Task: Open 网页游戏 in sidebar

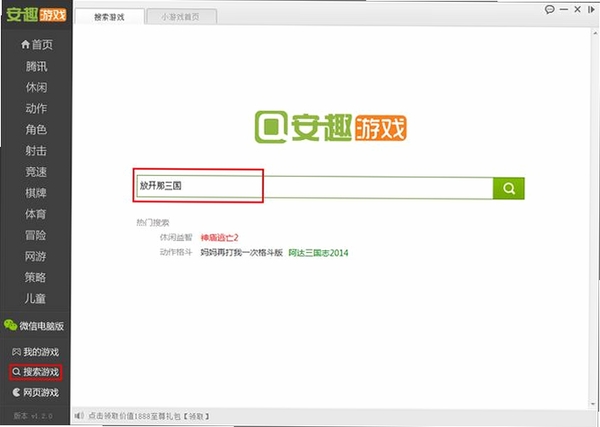Action: 36,393
